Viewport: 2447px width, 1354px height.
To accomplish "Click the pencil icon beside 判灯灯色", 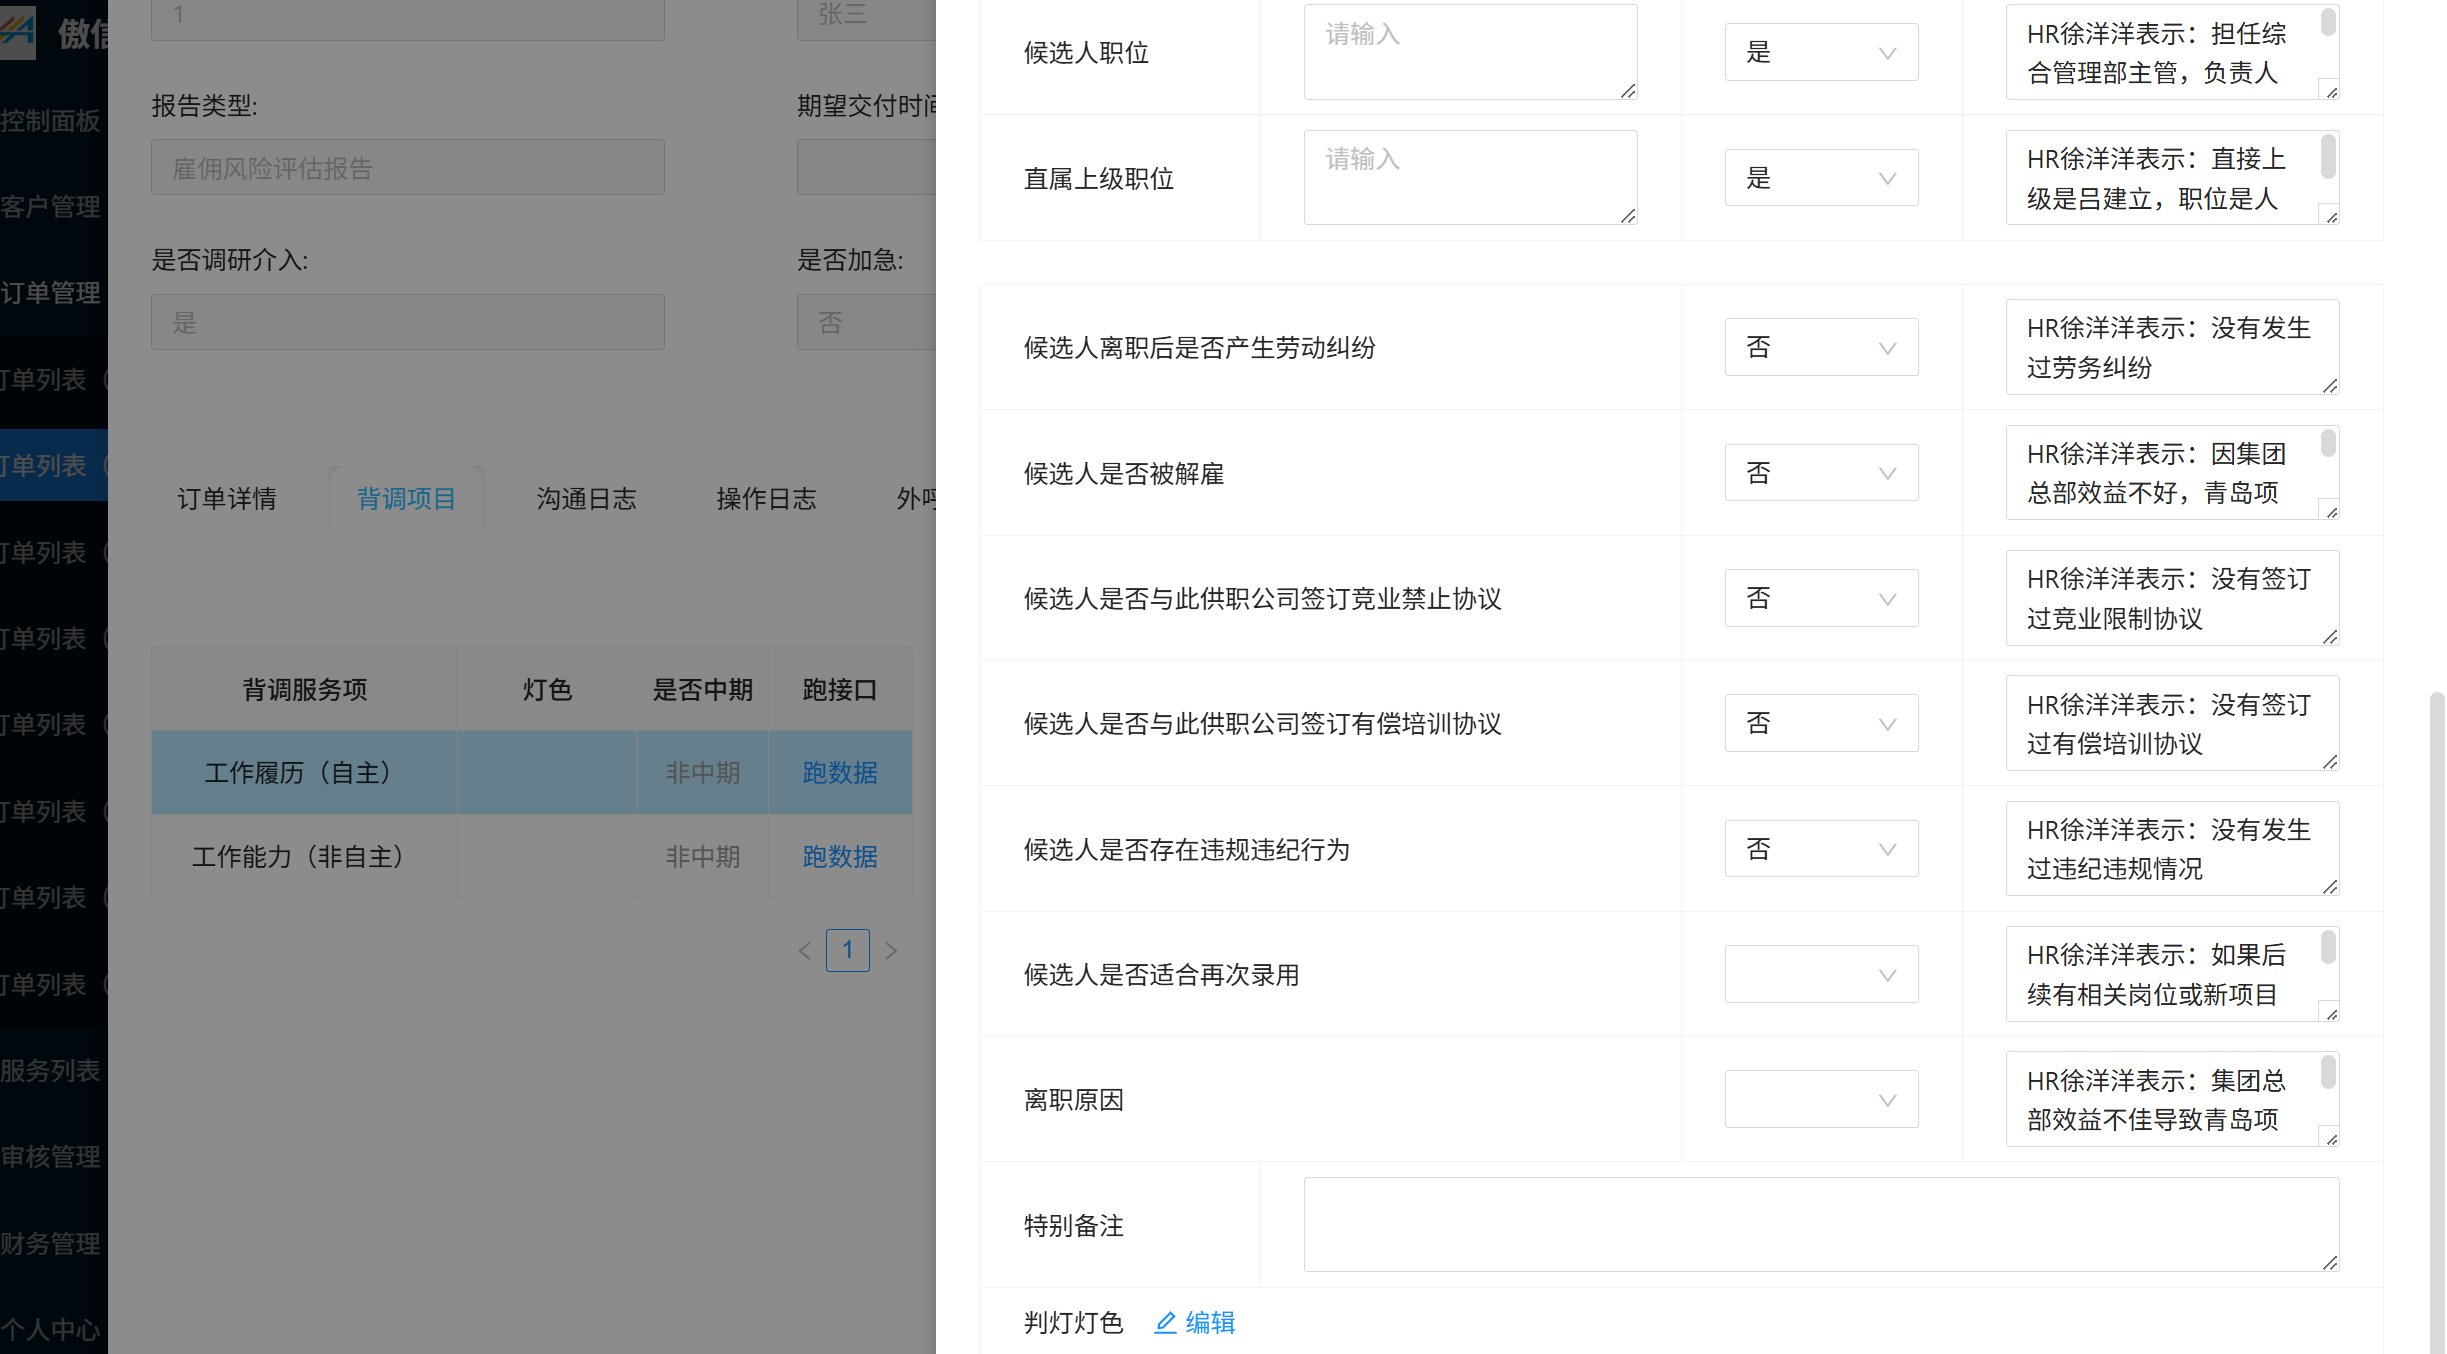I will pyautogui.click(x=1165, y=1323).
